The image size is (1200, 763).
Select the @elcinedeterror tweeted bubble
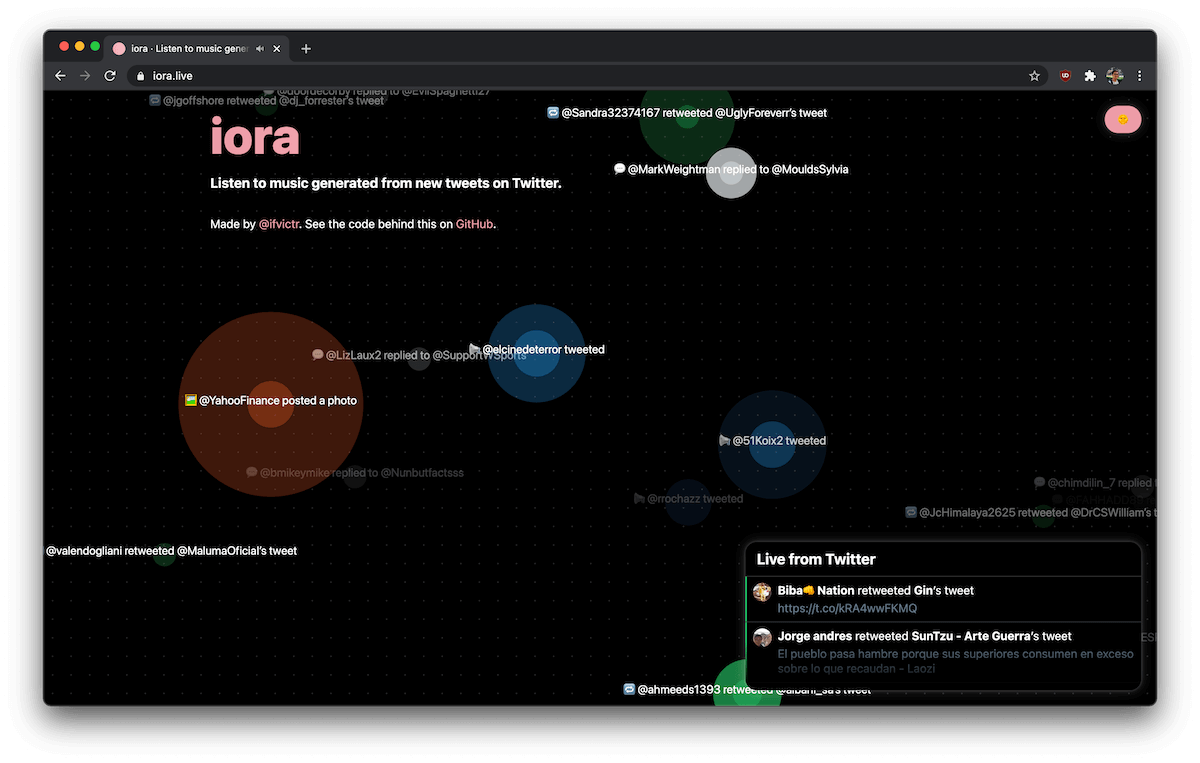[537, 353]
